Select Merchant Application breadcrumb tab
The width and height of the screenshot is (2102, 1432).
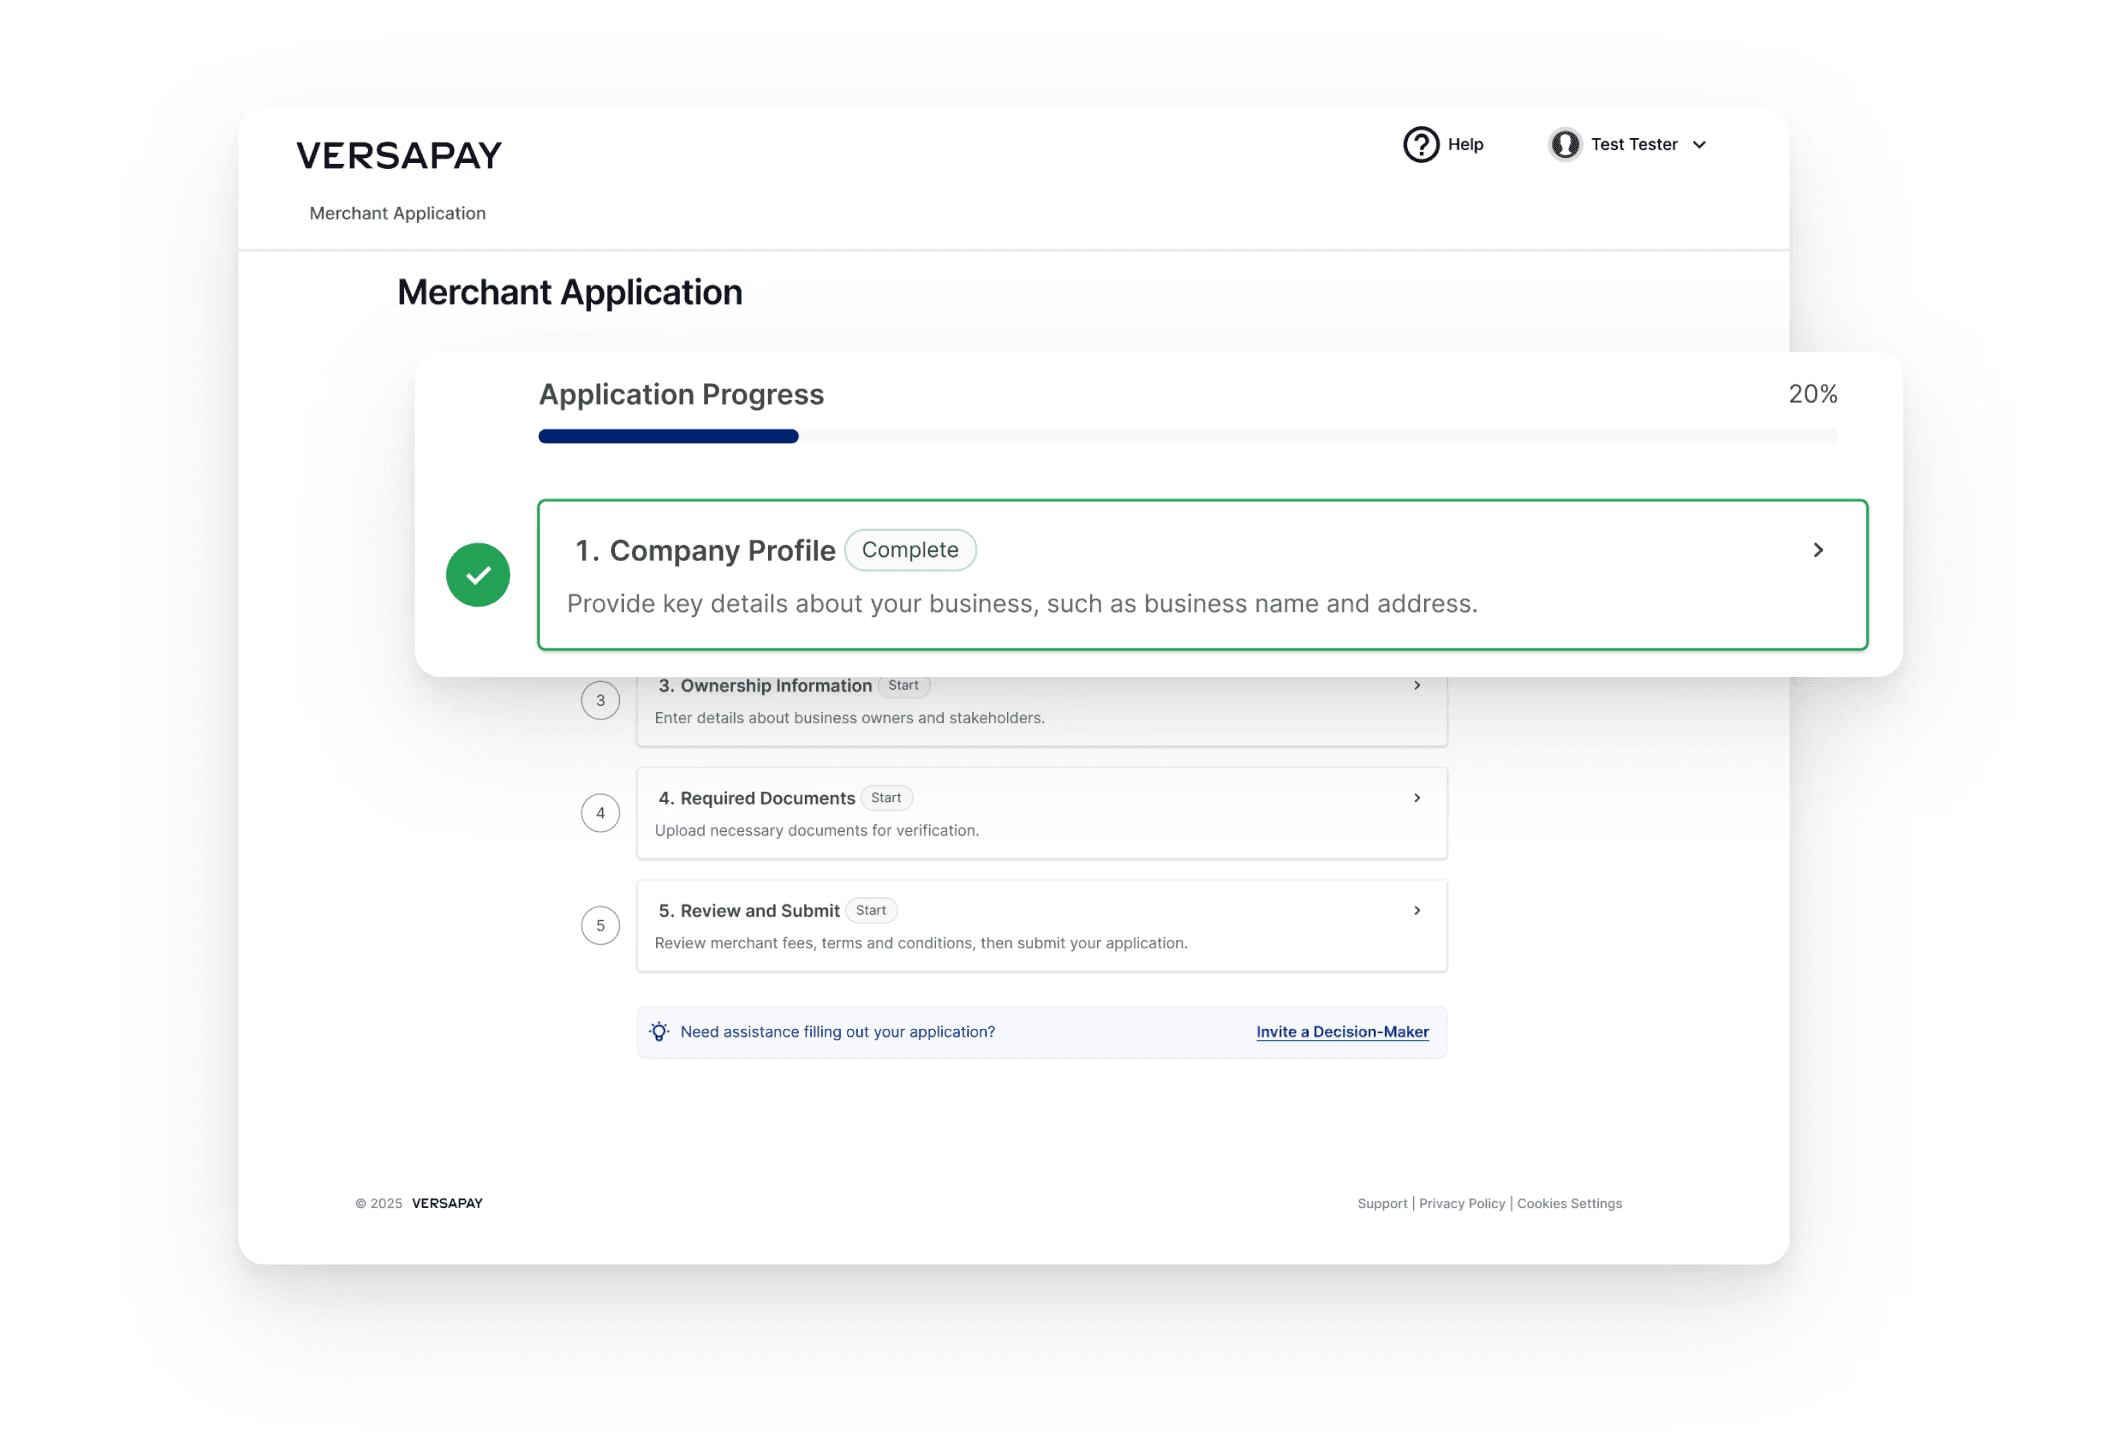(x=397, y=213)
